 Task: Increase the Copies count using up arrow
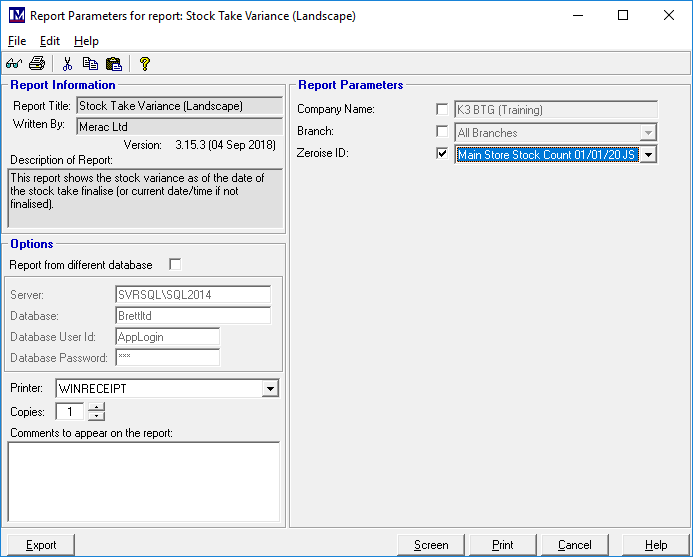point(95,407)
